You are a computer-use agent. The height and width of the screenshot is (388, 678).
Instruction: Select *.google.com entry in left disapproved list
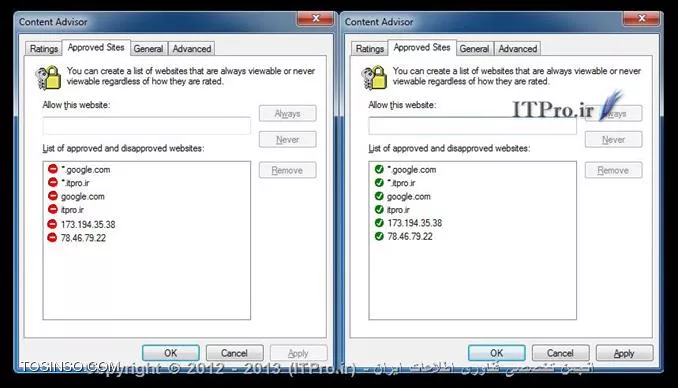pyautogui.click(x=86, y=170)
